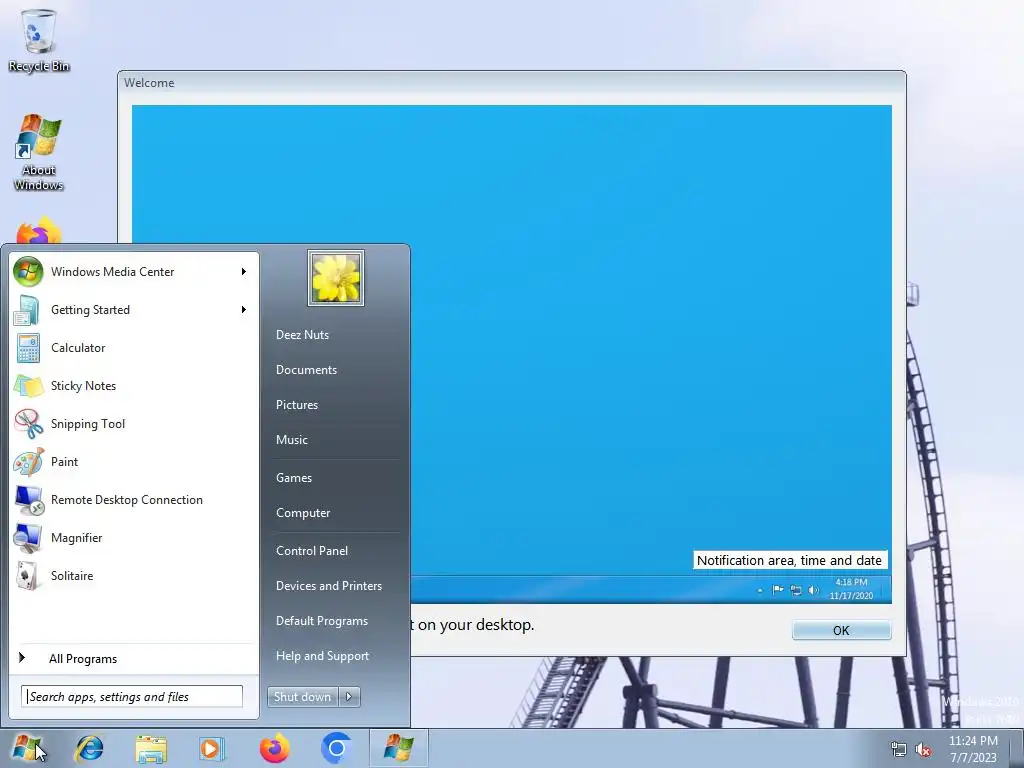Viewport: 1024px width, 768px height.
Task: Open Pictures from the Start menu
Action: (x=296, y=405)
